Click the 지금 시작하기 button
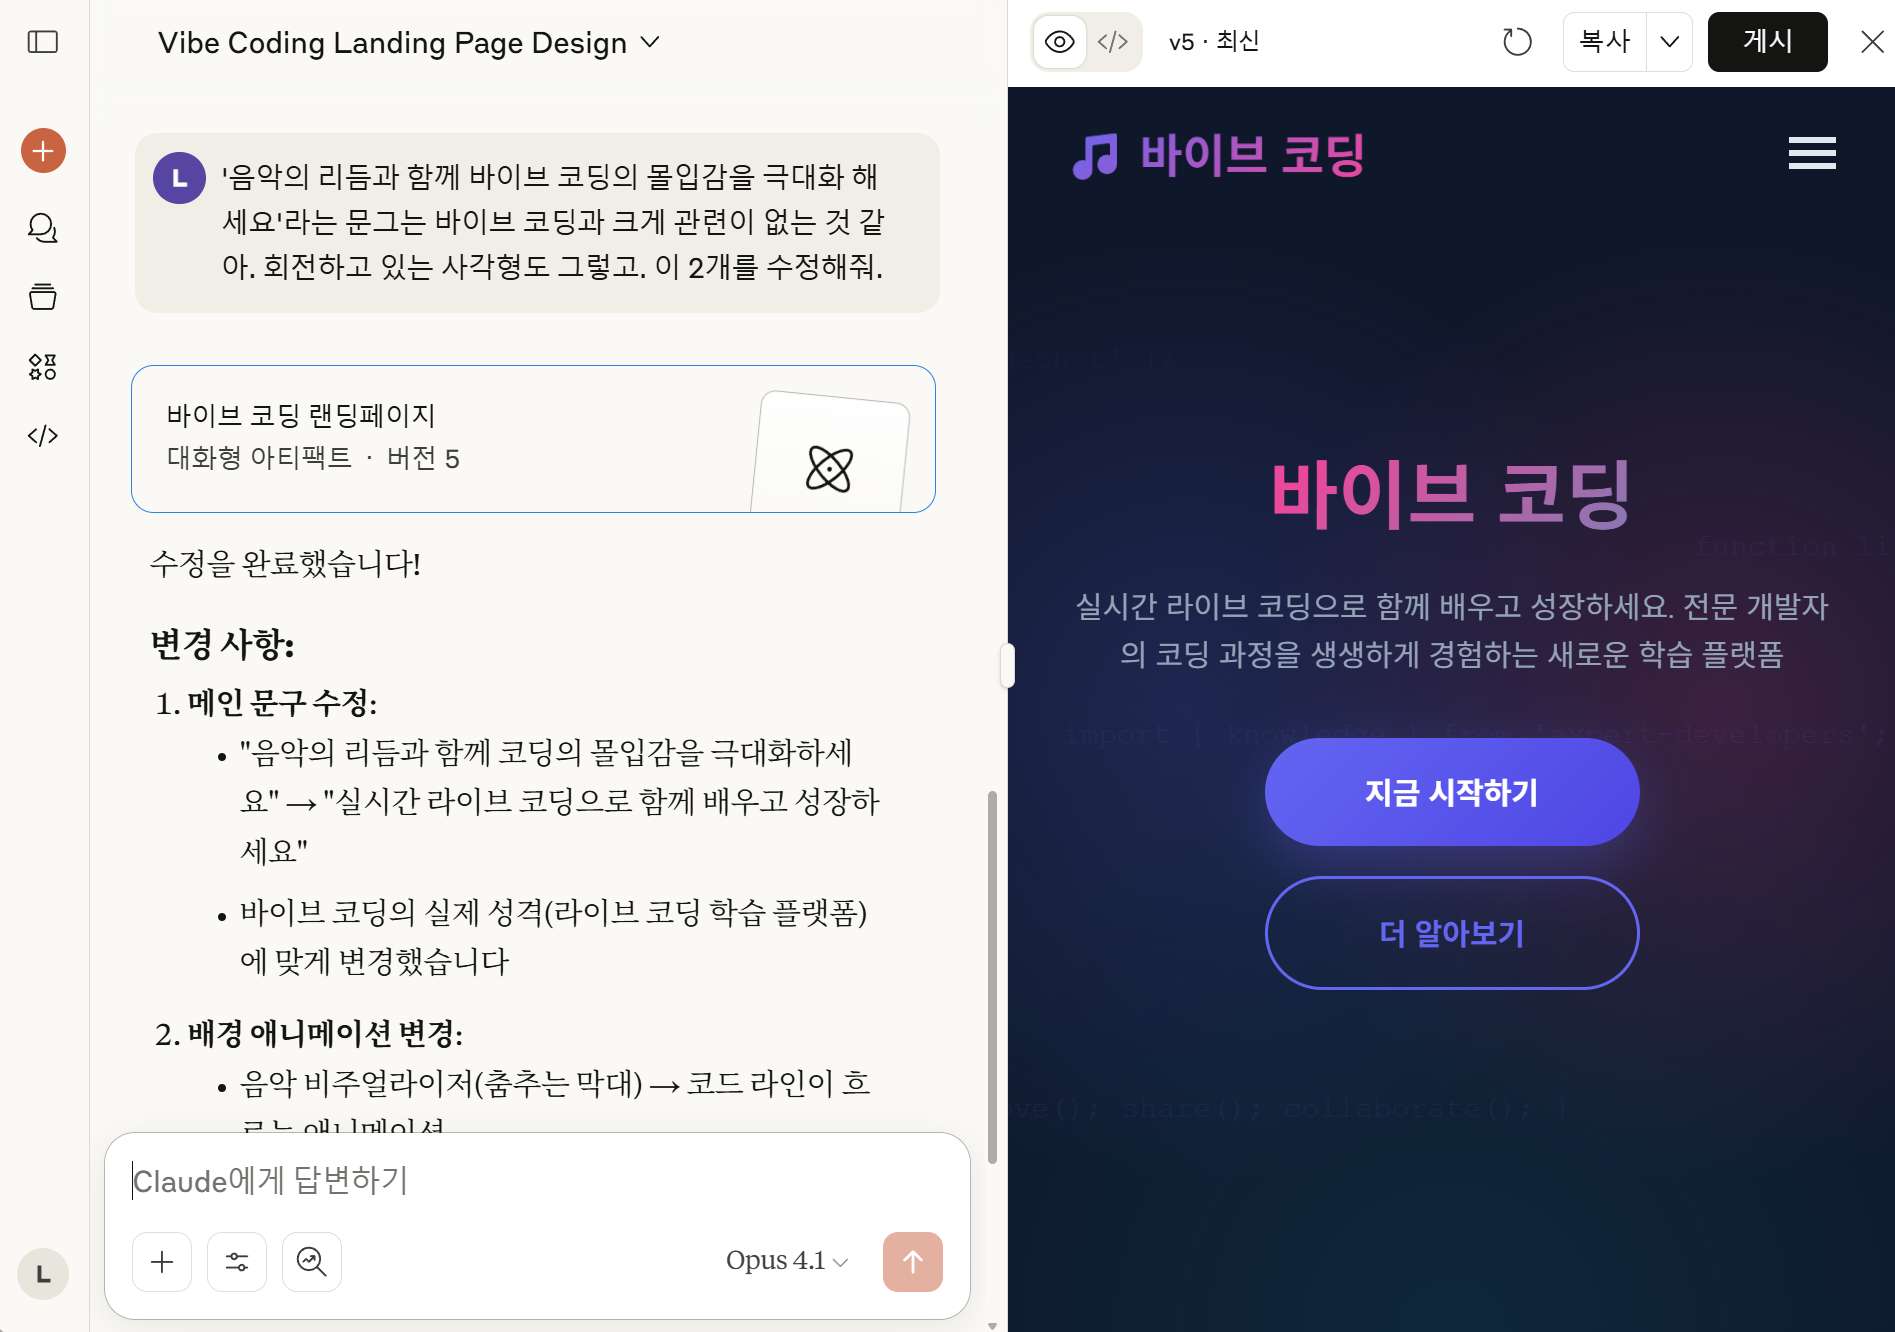The height and width of the screenshot is (1332, 1895). coord(1451,792)
